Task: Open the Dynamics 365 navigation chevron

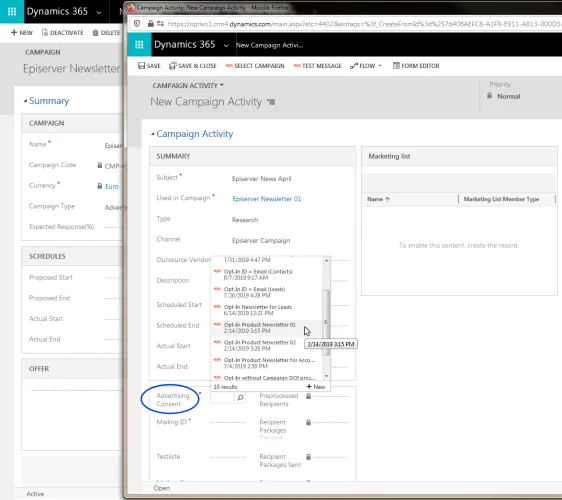Action: click(226, 46)
